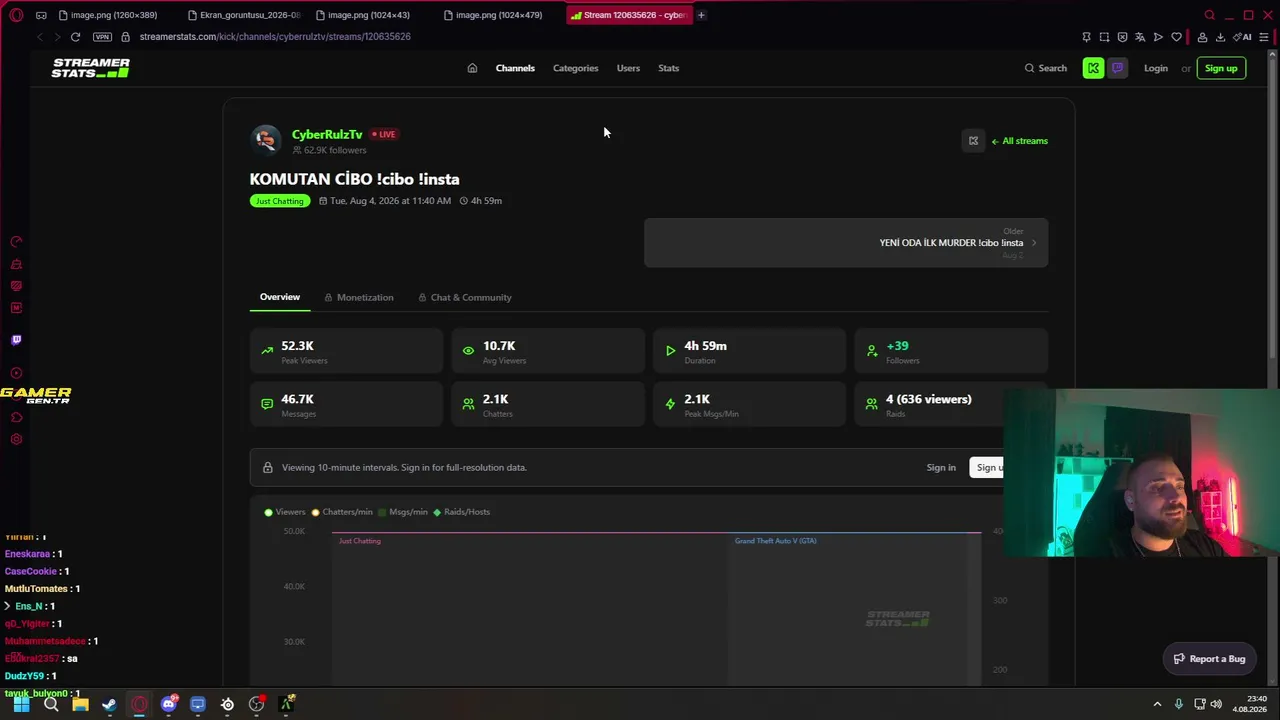Open the Opera sidebar player icon
The image size is (1280, 720).
(x=16, y=373)
